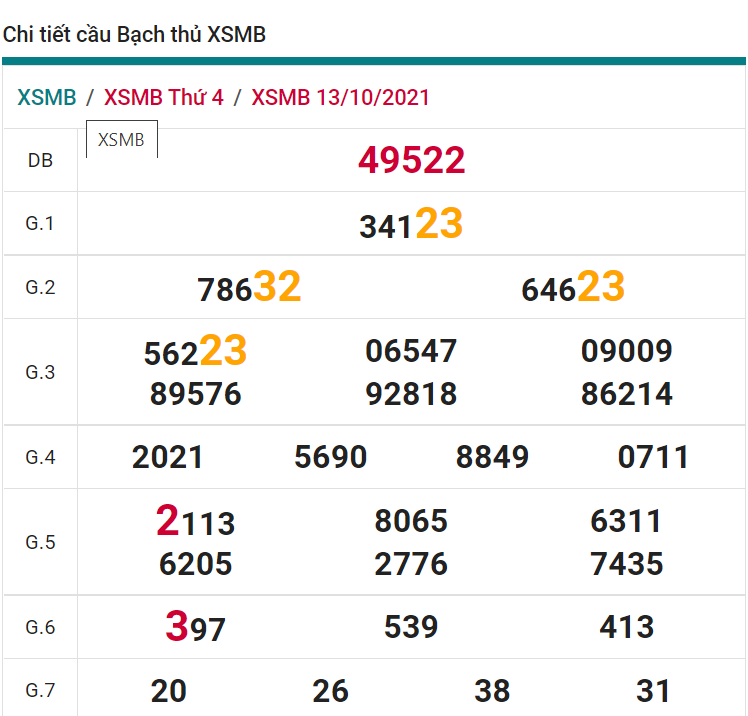Click the G.6 number 397
The width and height of the screenshot is (748, 716).
tap(195, 628)
